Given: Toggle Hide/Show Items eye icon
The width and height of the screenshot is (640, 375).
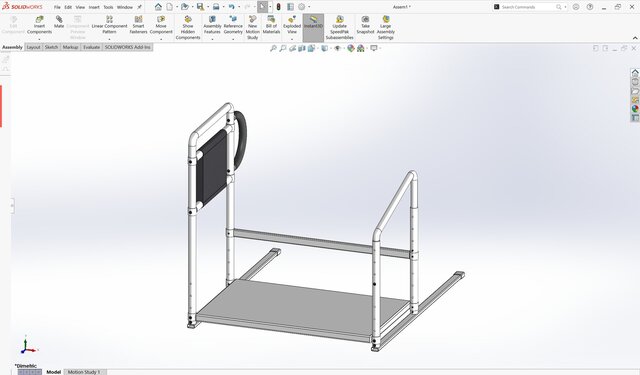Looking at the screenshot, I should (337, 49).
